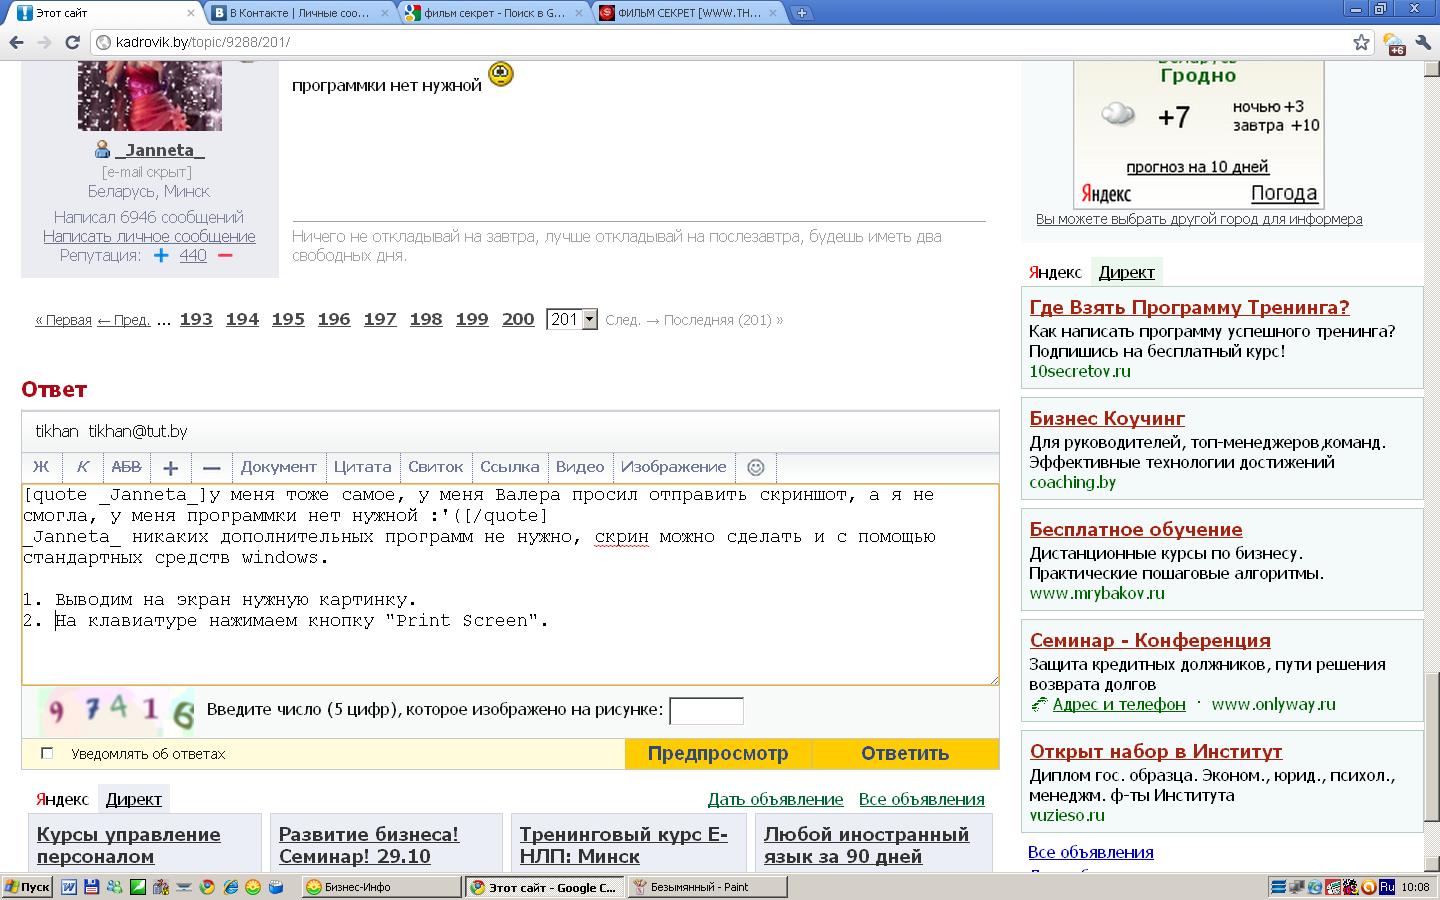Launch Chrome from quick launch bar
The width and height of the screenshot is (1440, 900).
(207, 887)
